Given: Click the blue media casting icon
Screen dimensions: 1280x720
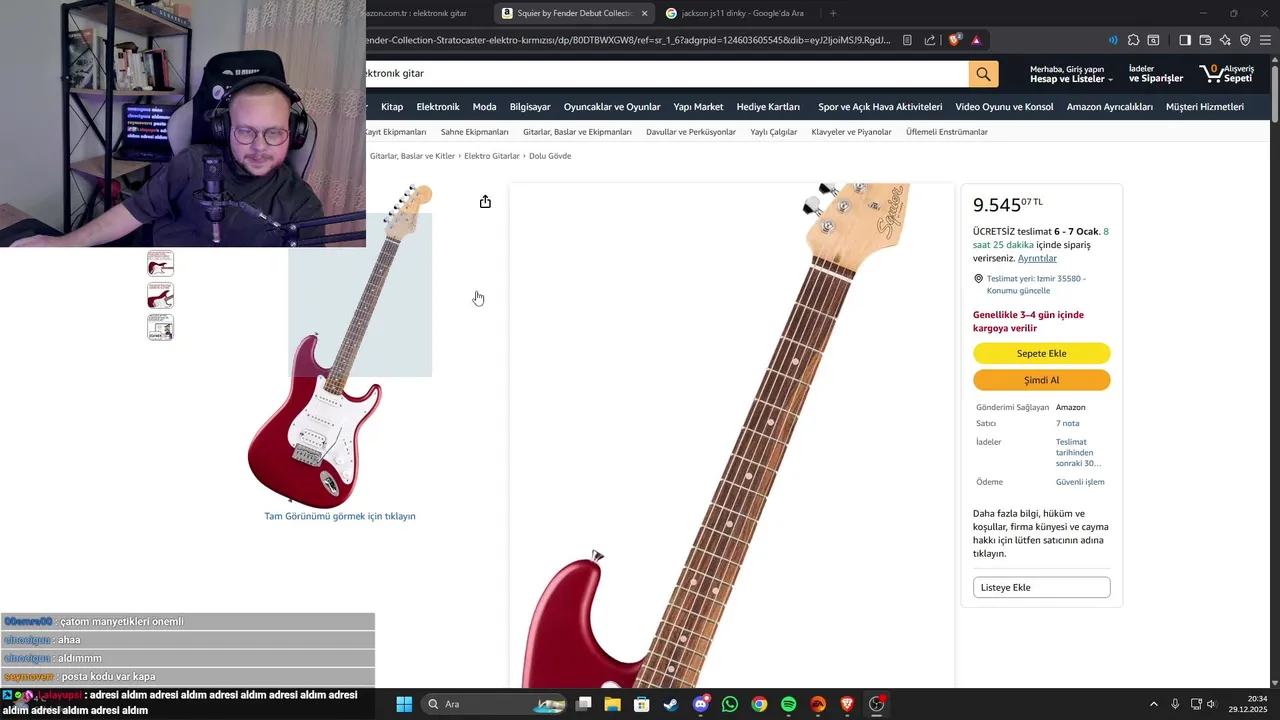Looking at the screenshot, I should point(1113,40).
